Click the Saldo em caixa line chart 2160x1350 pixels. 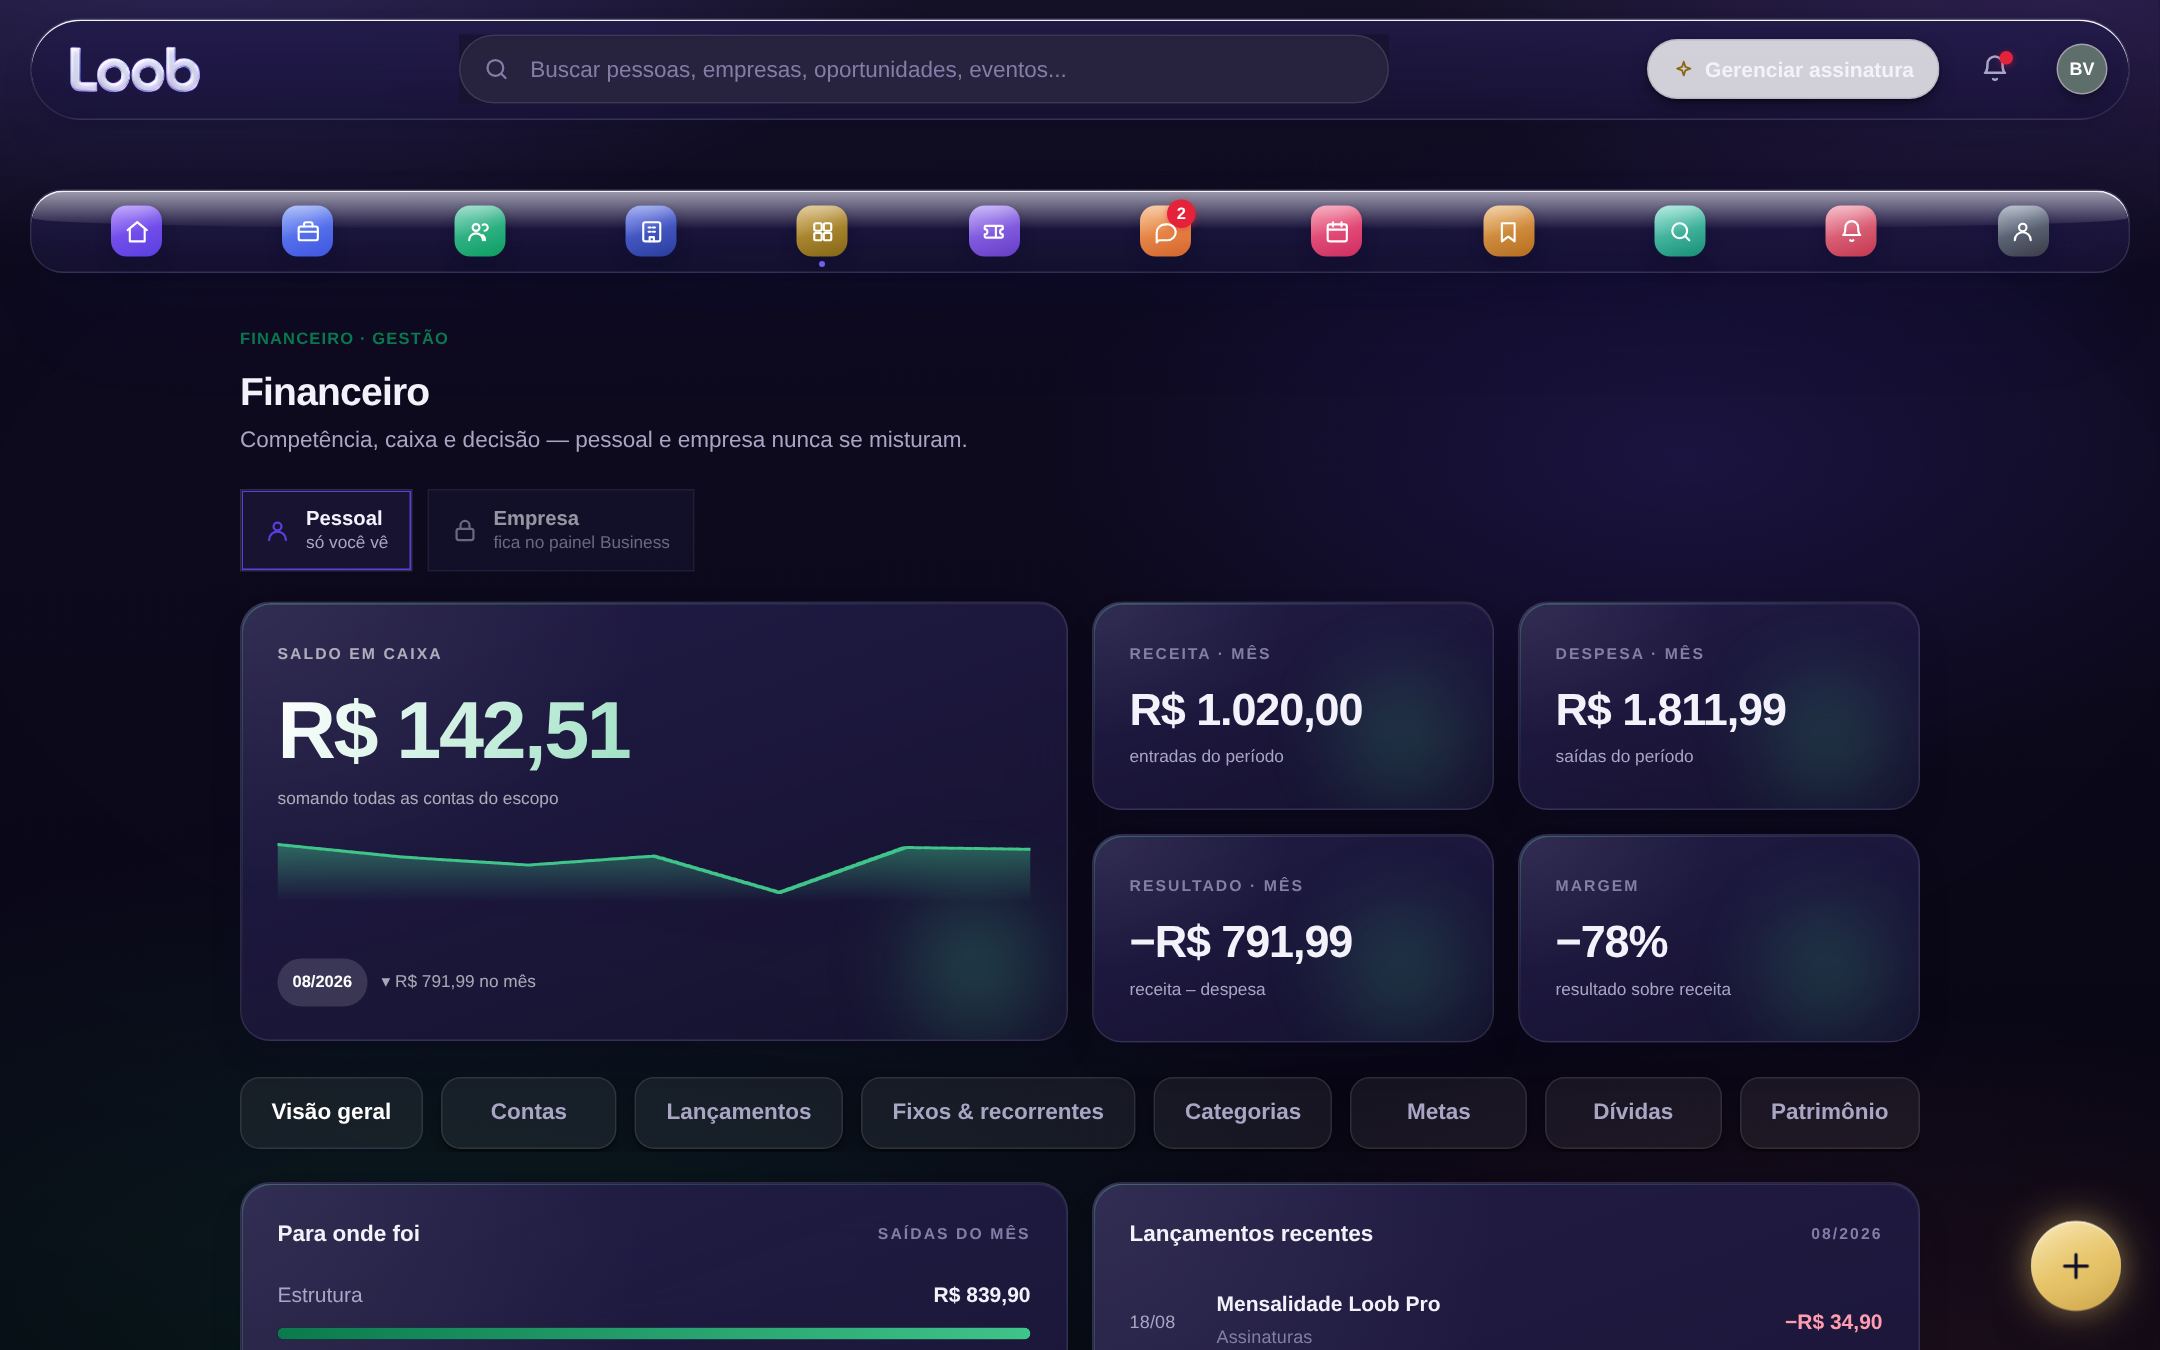pos(654,872)
